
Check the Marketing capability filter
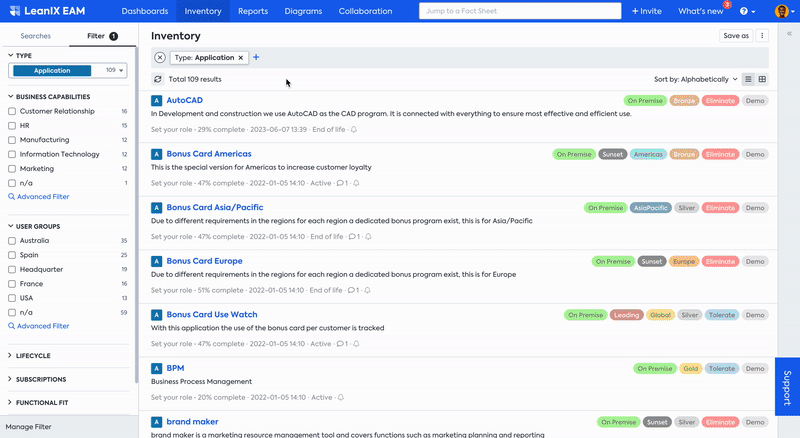click(12, 168)
